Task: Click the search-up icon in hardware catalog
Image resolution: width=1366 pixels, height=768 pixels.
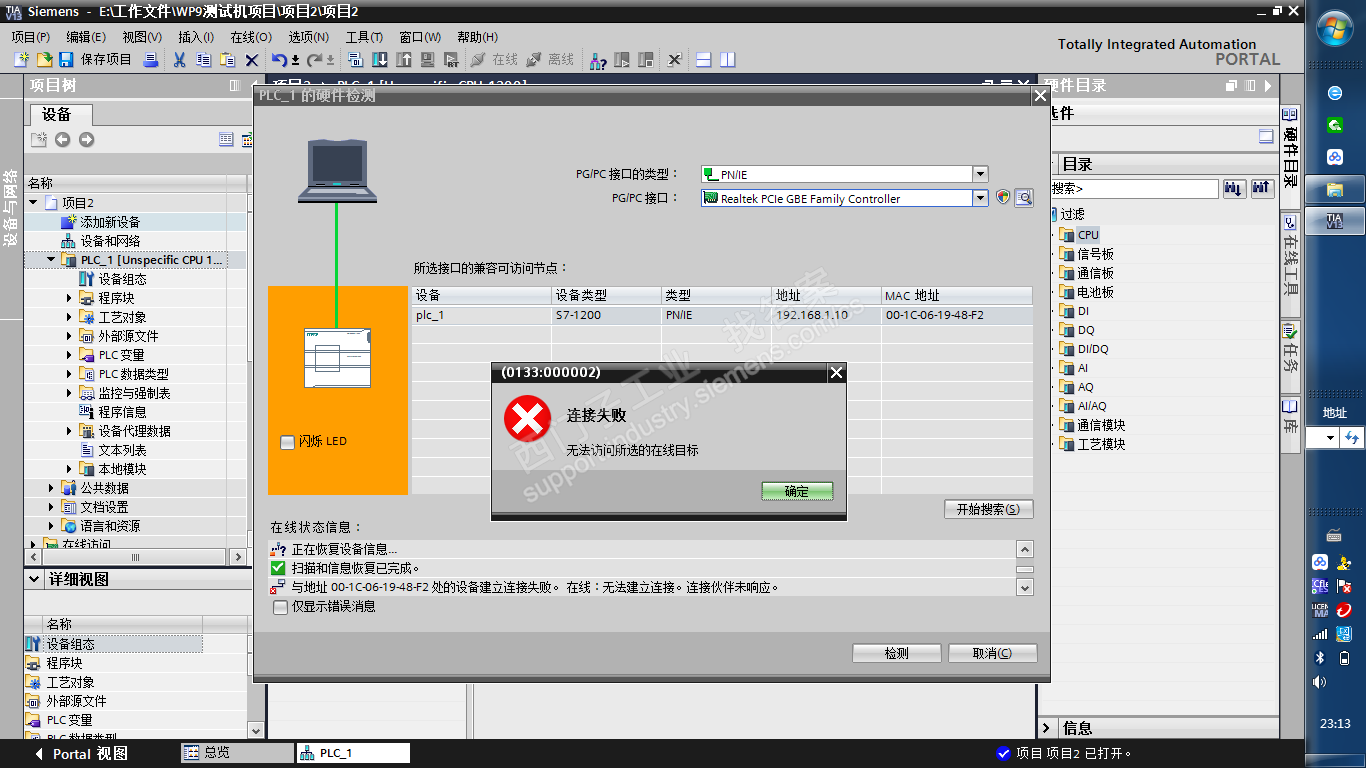Action: tap(1261, 188)
